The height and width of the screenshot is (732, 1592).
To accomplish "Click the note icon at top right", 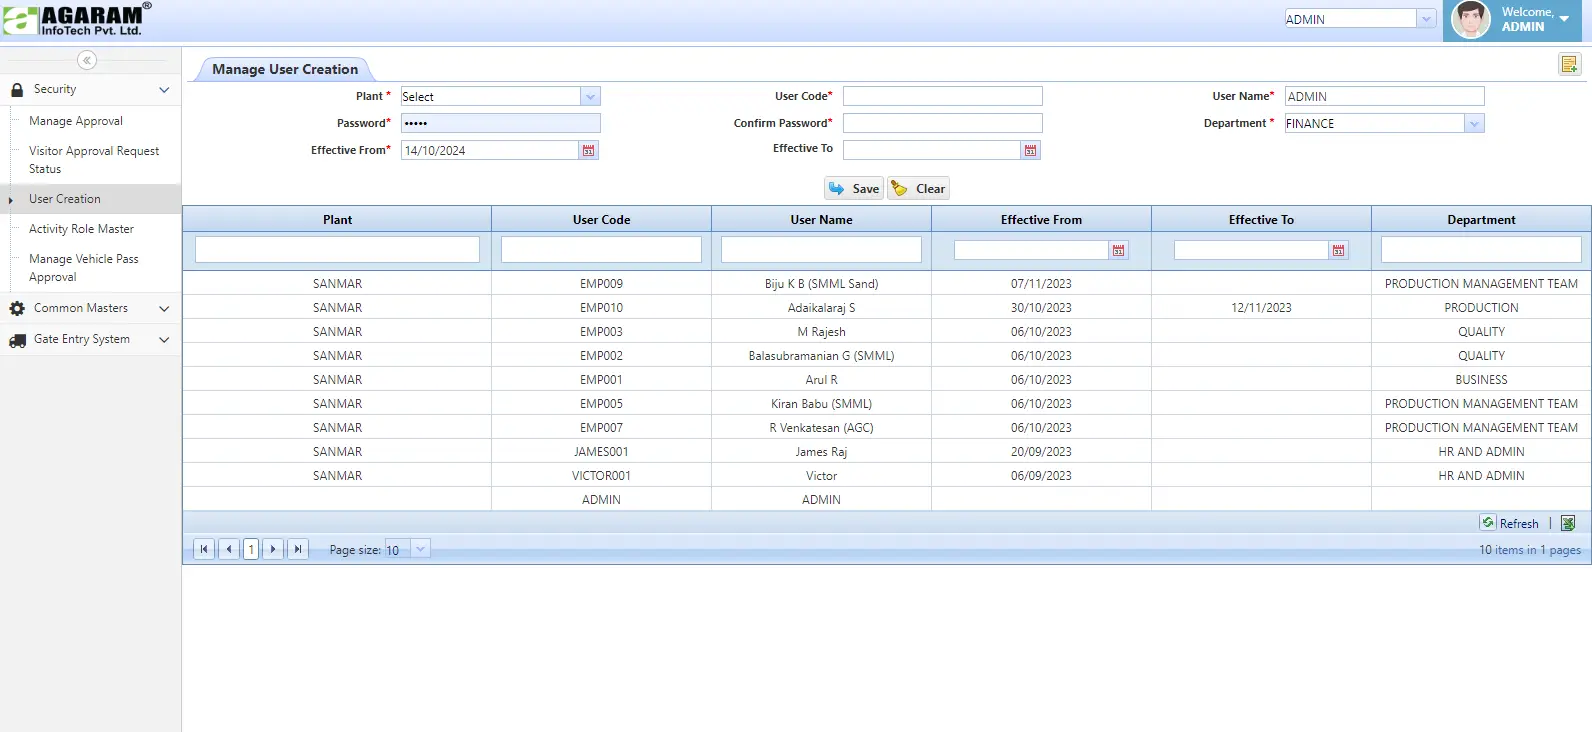I will (x=1569, y=65).
